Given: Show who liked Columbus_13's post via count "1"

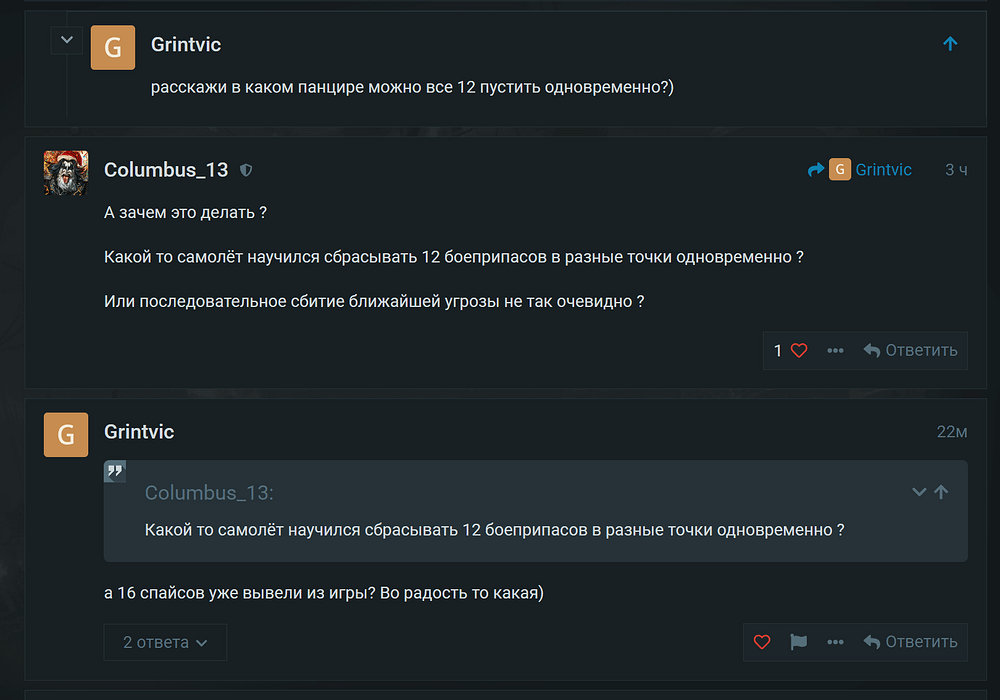Looking at the screenshot, I should [x=778, y=351].
